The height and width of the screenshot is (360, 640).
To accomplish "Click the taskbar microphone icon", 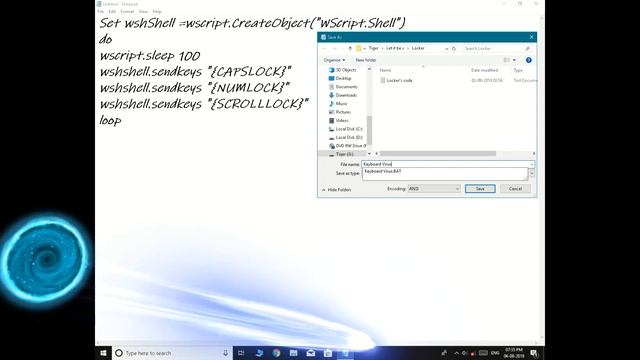I will (225, 353).
